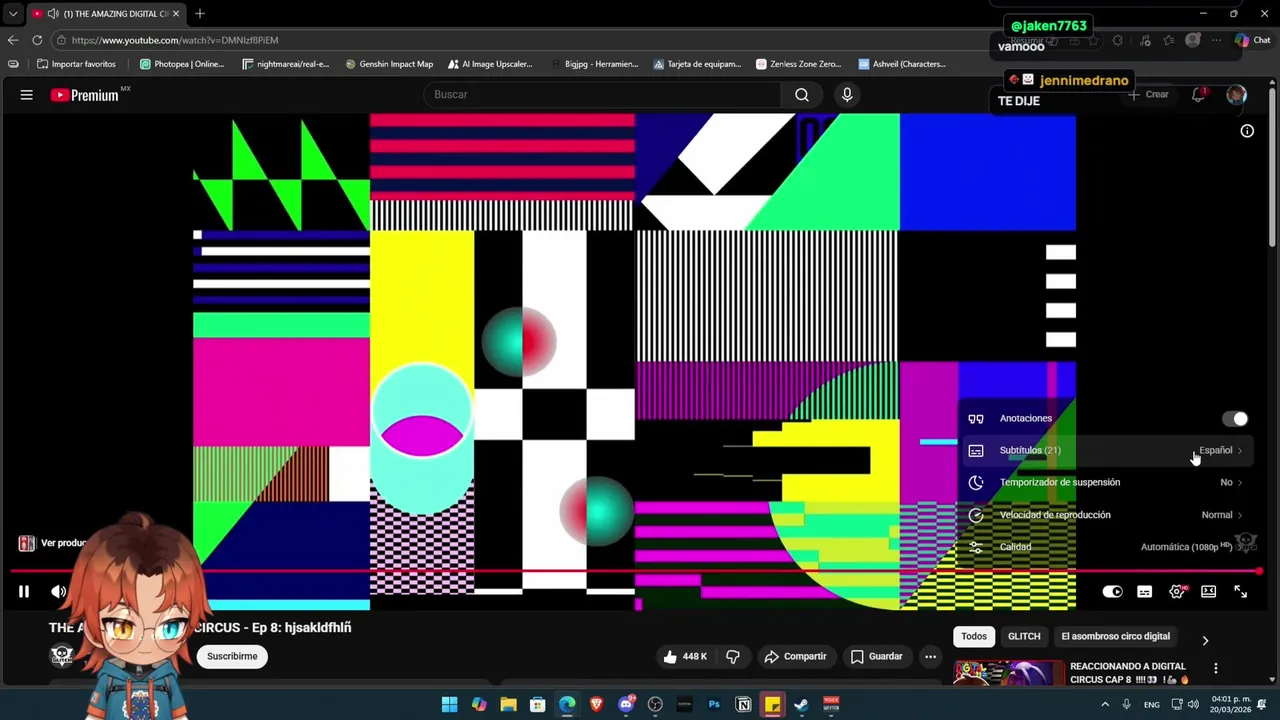Open more actions three-dot button
Viewport: 1280px width, 720px height.
click(930, 657)
